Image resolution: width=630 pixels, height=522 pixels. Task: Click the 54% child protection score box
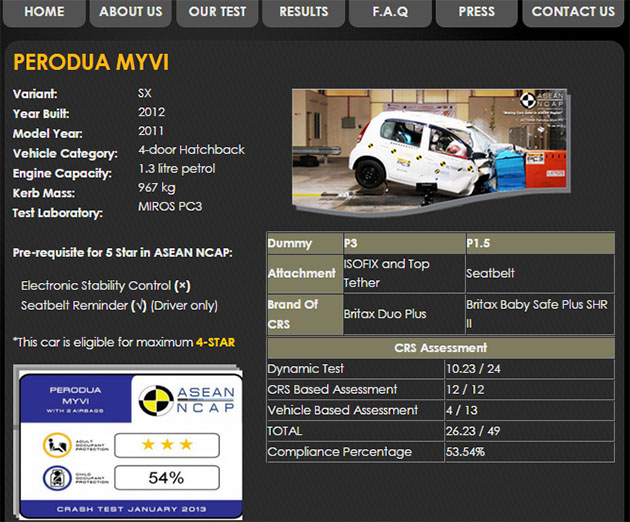165,478
